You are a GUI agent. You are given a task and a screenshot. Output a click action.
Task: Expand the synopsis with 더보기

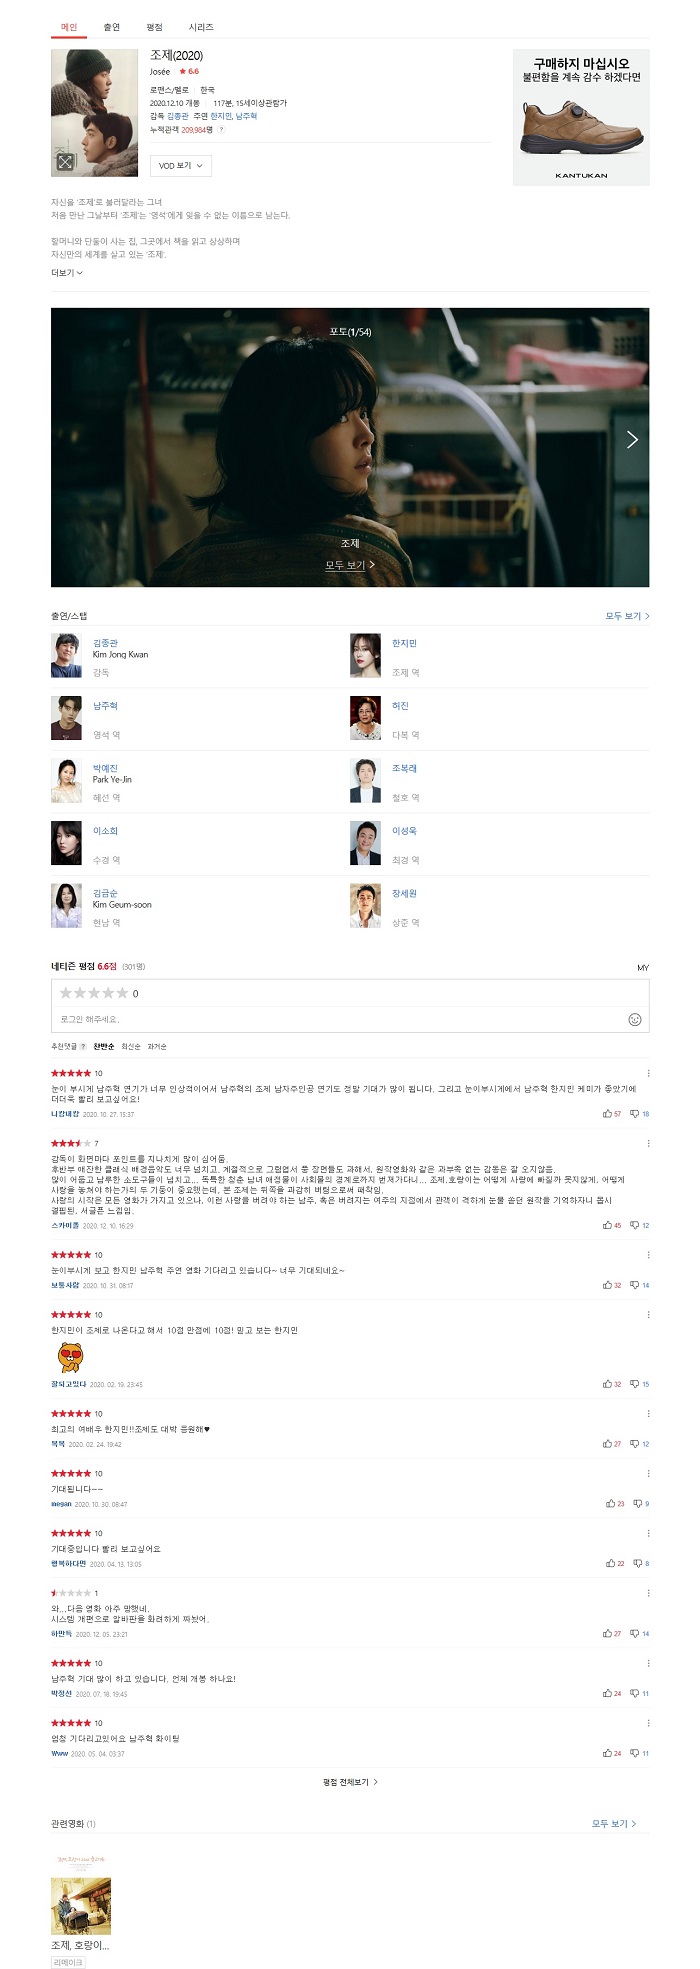[66, 273]
